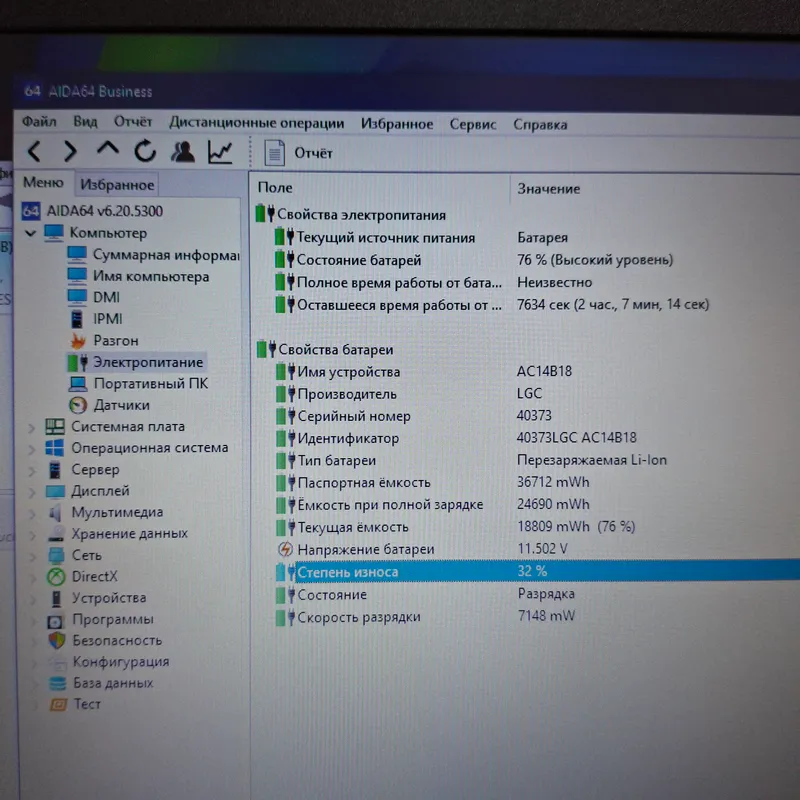Click the Отчёт report toolbar button

click(298, 153)
